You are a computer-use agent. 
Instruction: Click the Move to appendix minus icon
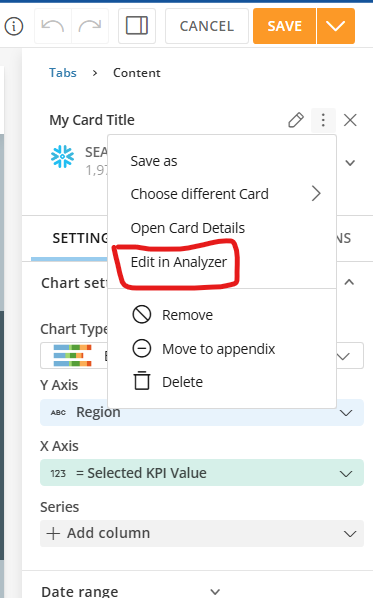[141, 349]
